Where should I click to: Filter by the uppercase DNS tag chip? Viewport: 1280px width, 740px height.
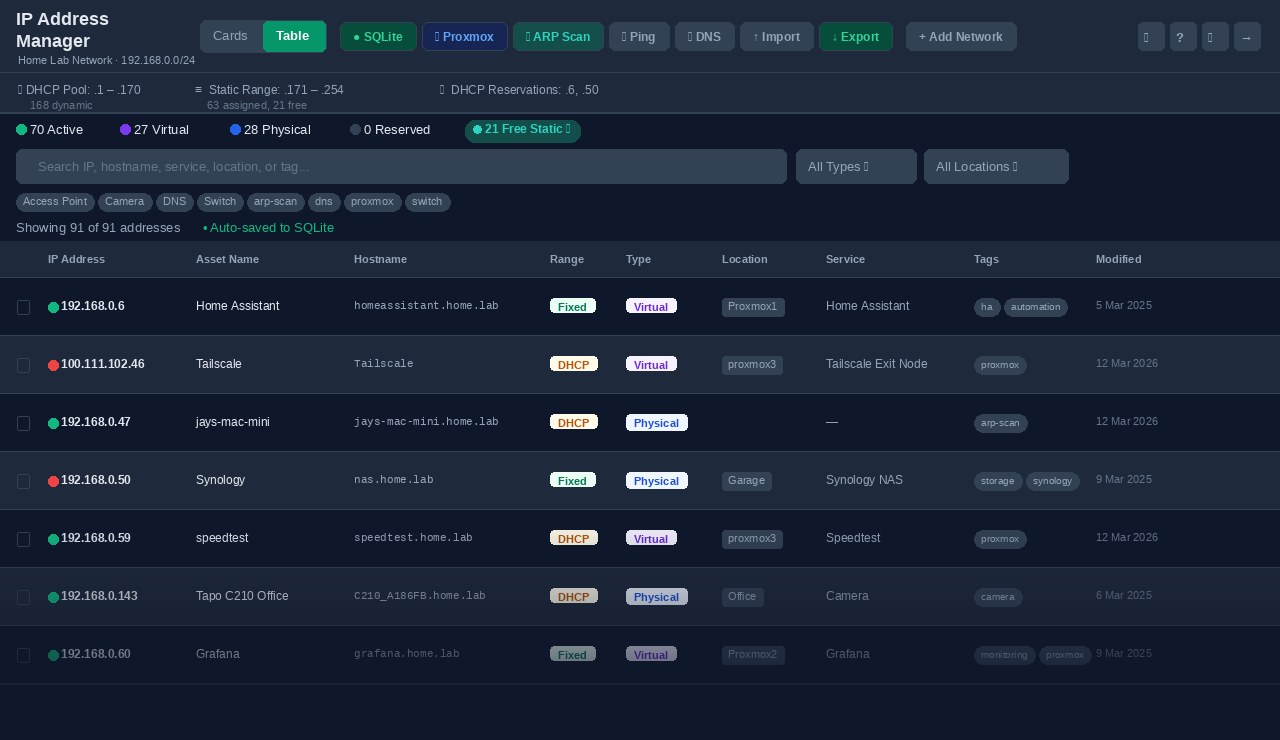click(x=175, y=202)
